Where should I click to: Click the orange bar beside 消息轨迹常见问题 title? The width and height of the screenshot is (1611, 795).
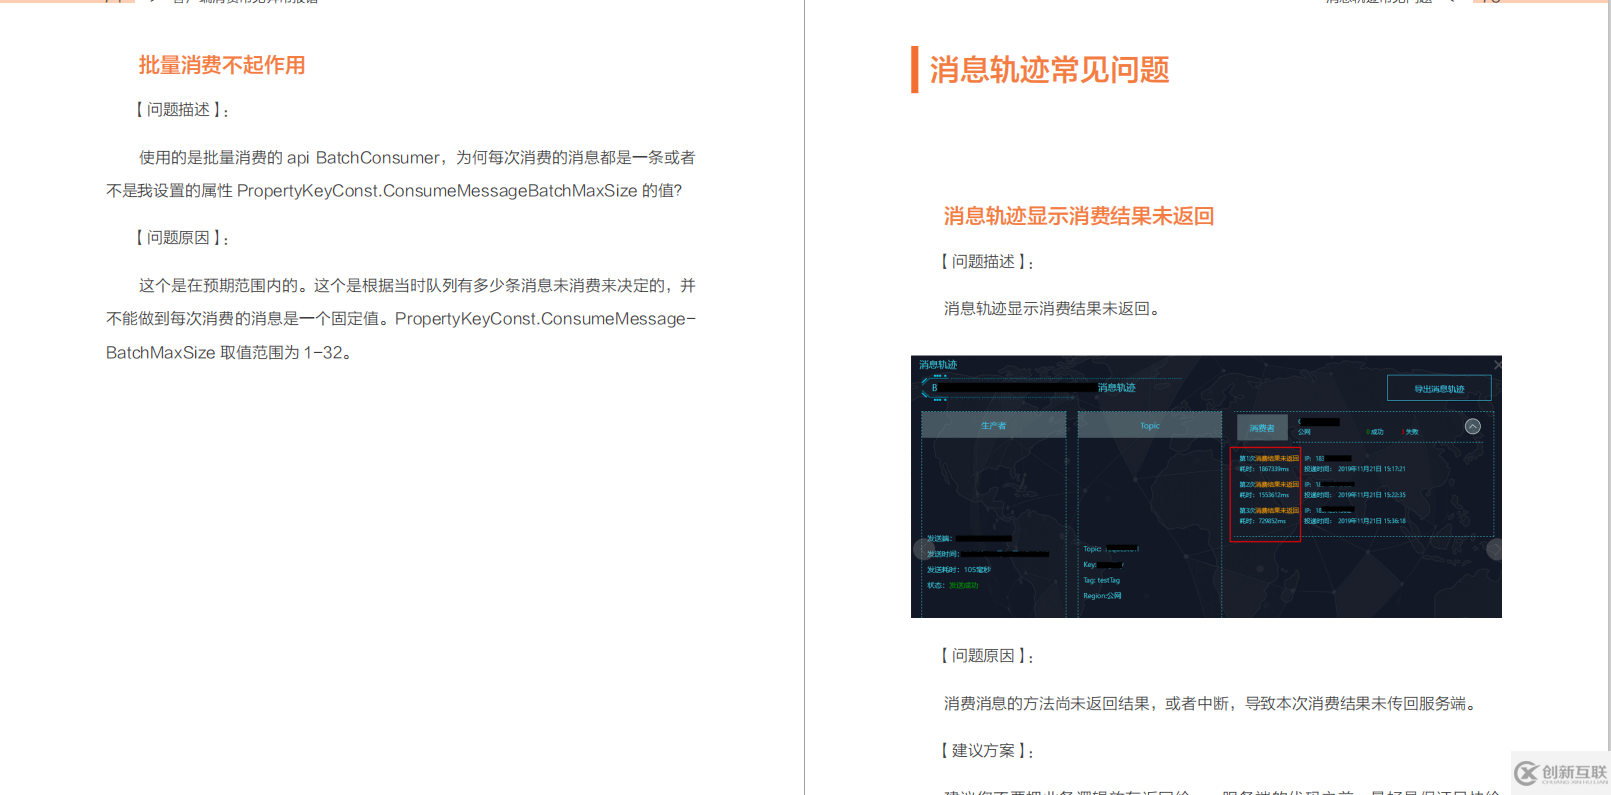[914, 69]
